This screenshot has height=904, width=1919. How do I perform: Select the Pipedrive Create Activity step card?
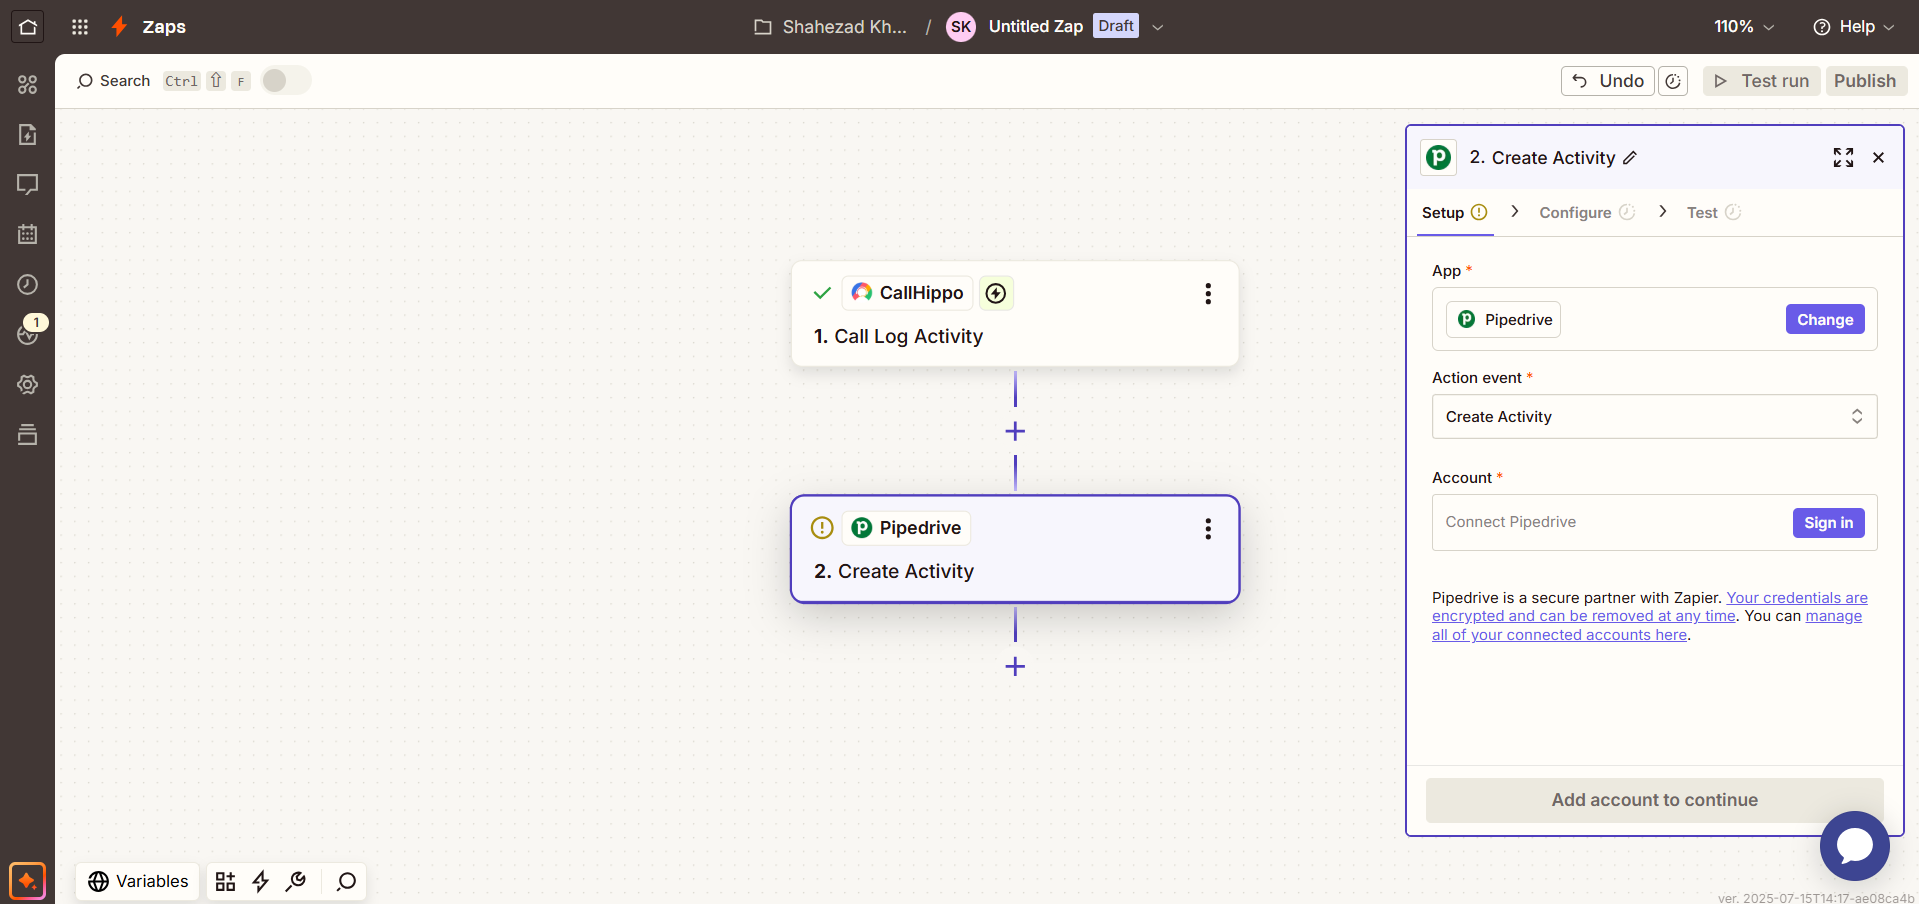(1015, 549)
